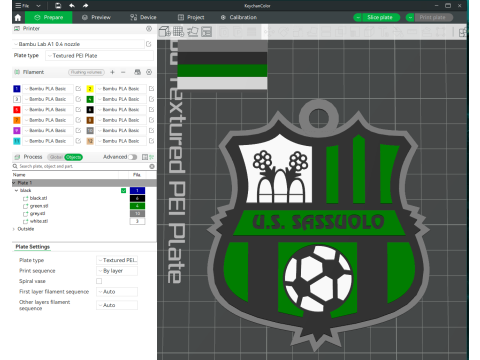
Task: Switch to the Prepare tab
Action: point(48,17)
